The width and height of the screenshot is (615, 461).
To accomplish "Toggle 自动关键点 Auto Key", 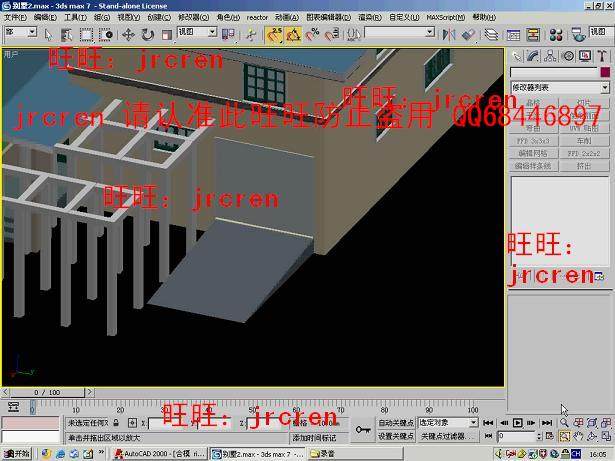I will coord(396,423).
